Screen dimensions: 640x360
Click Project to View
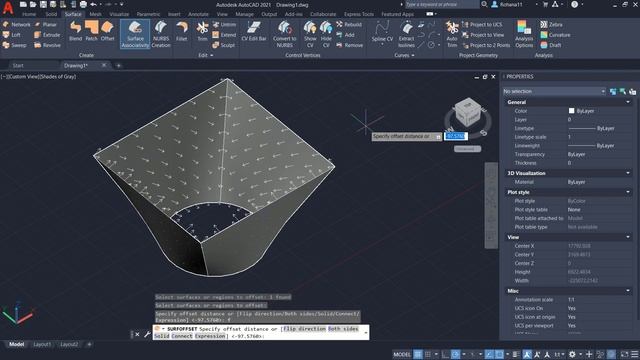483,35
